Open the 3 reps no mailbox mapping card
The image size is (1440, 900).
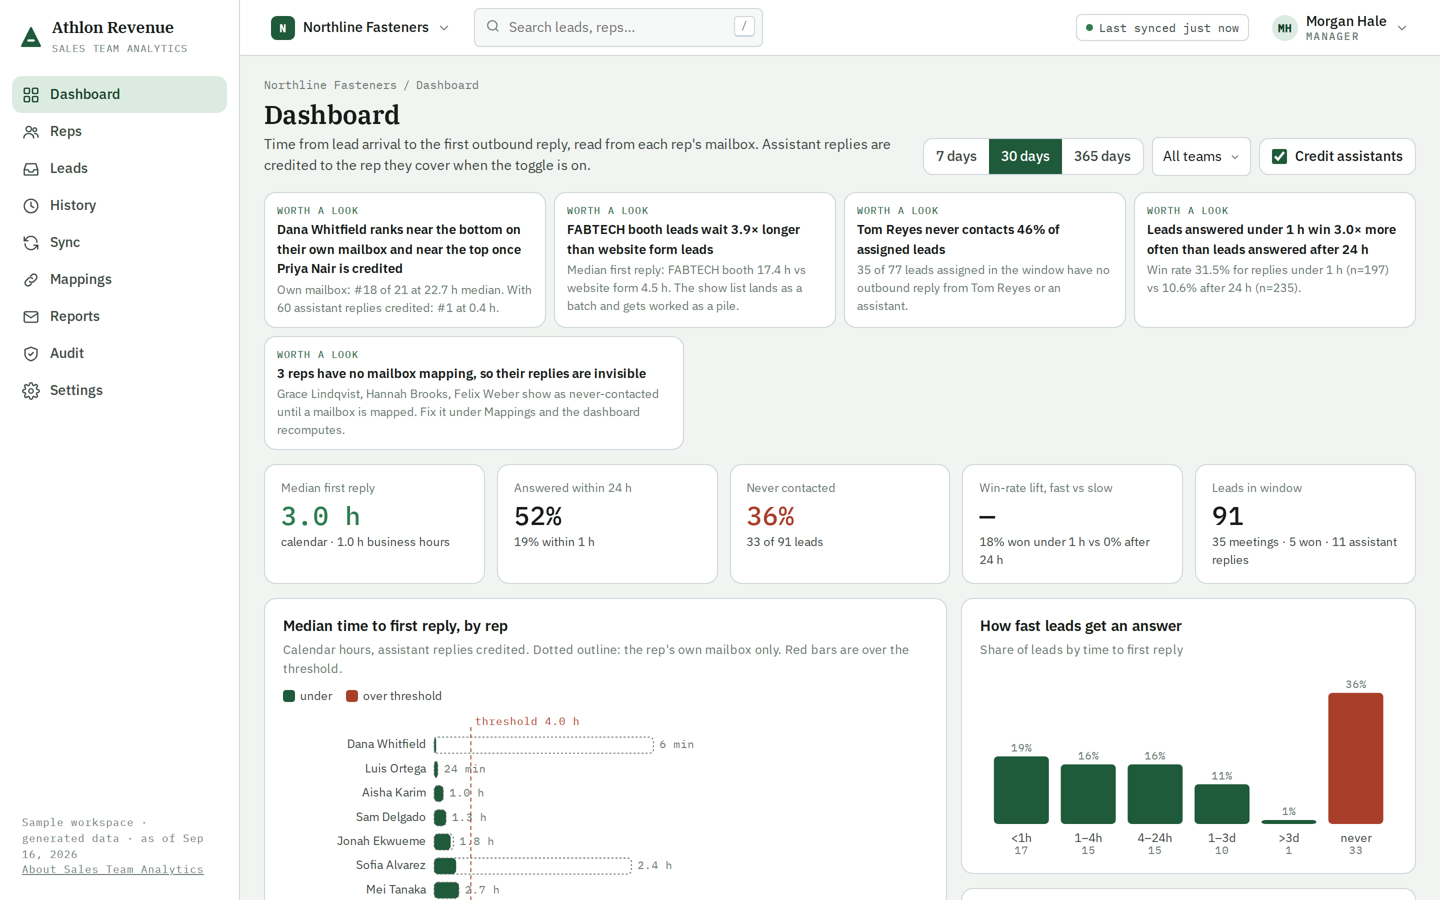pyautogui.click(x=474, y=393)
